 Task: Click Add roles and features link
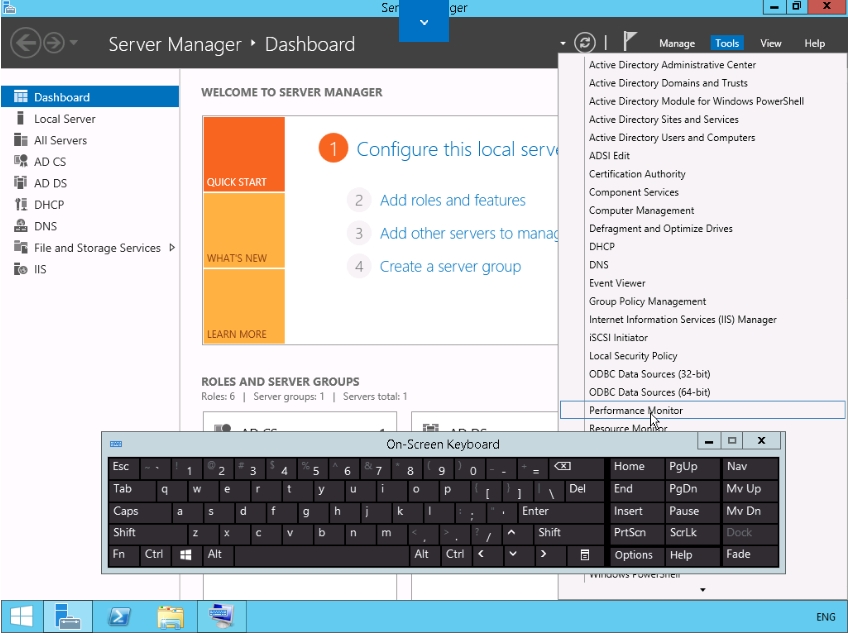[x=452, y=200]
